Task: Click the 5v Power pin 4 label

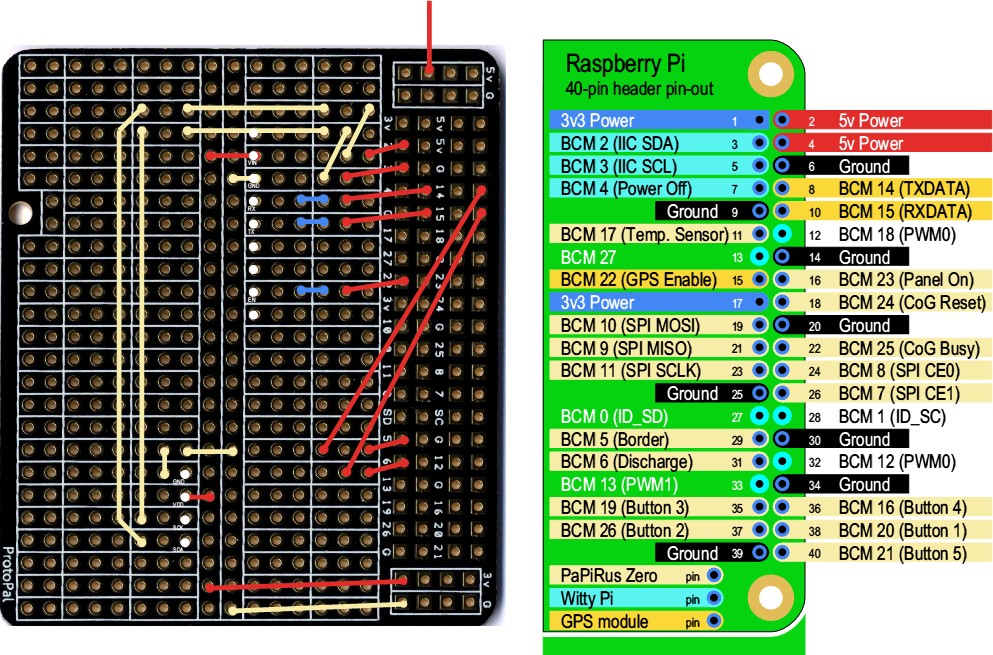Action: pyautogui.click(x=871, y=143)
